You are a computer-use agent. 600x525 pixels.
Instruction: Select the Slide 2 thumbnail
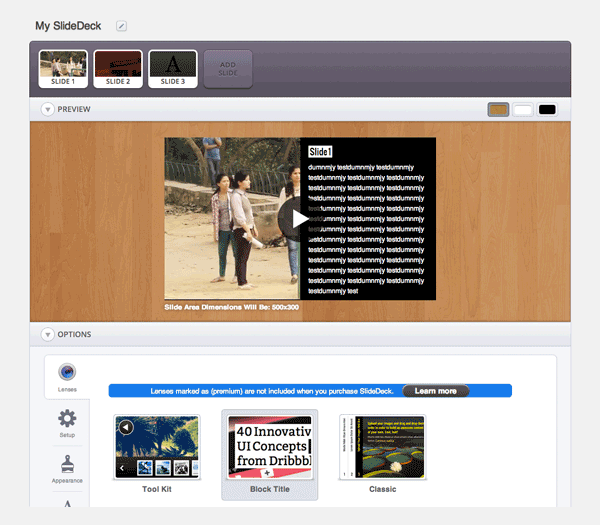[118, 69]
